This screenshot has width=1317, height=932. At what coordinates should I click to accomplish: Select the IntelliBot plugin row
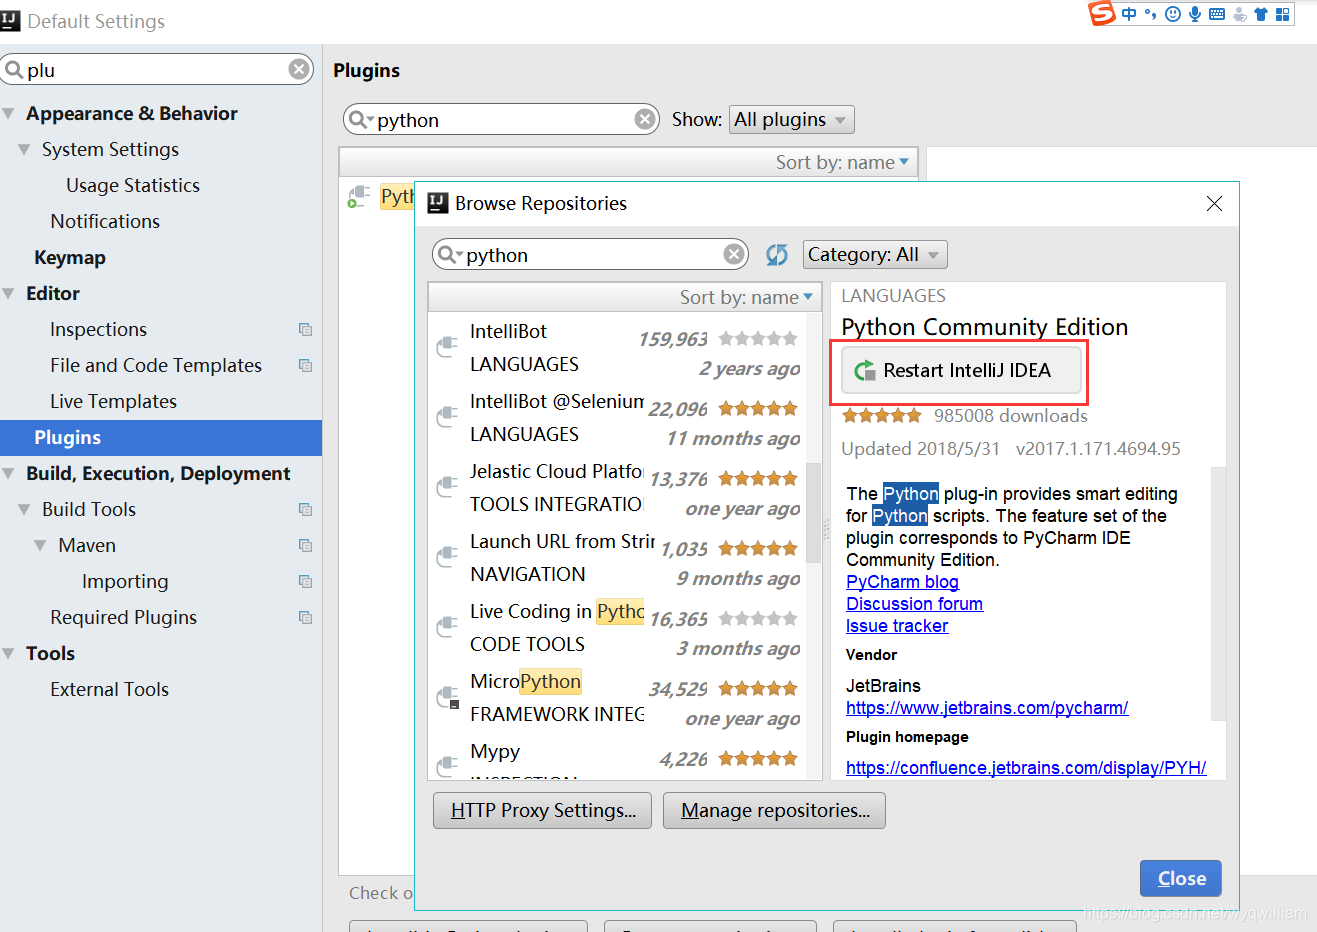(x=618, y=348)
